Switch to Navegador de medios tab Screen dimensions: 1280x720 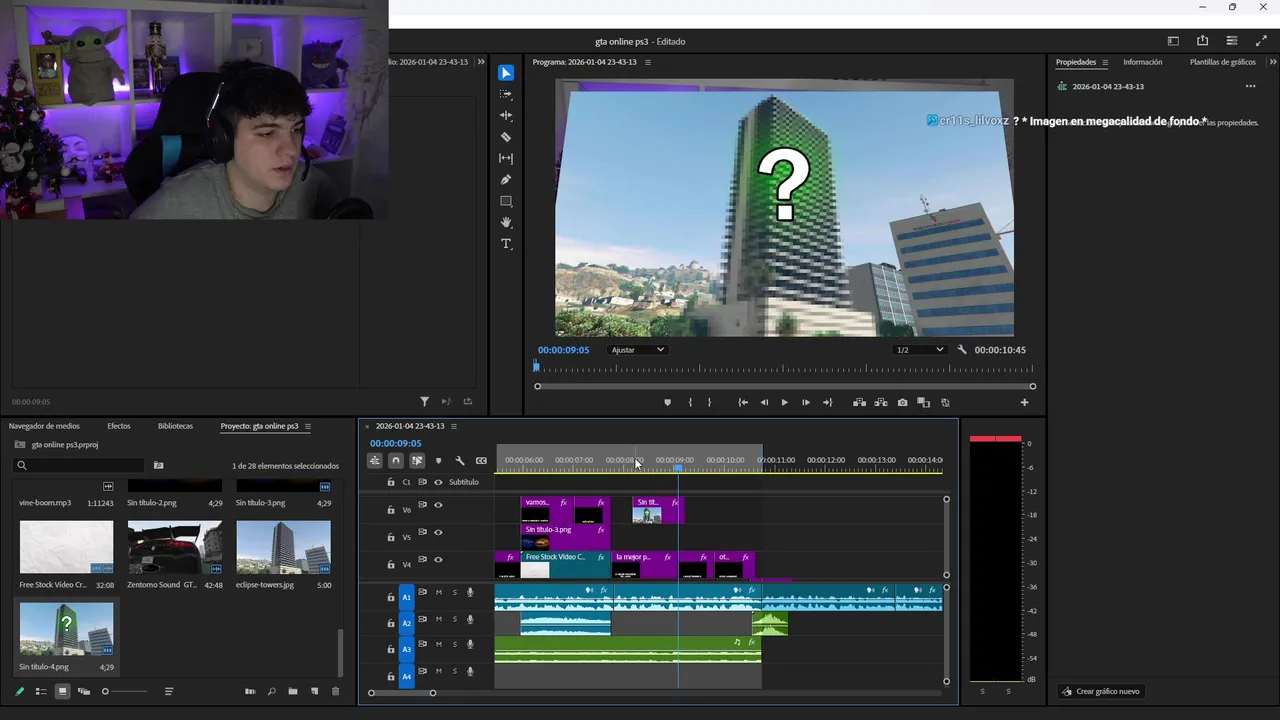pyautogui.click(x=44, y=426)
